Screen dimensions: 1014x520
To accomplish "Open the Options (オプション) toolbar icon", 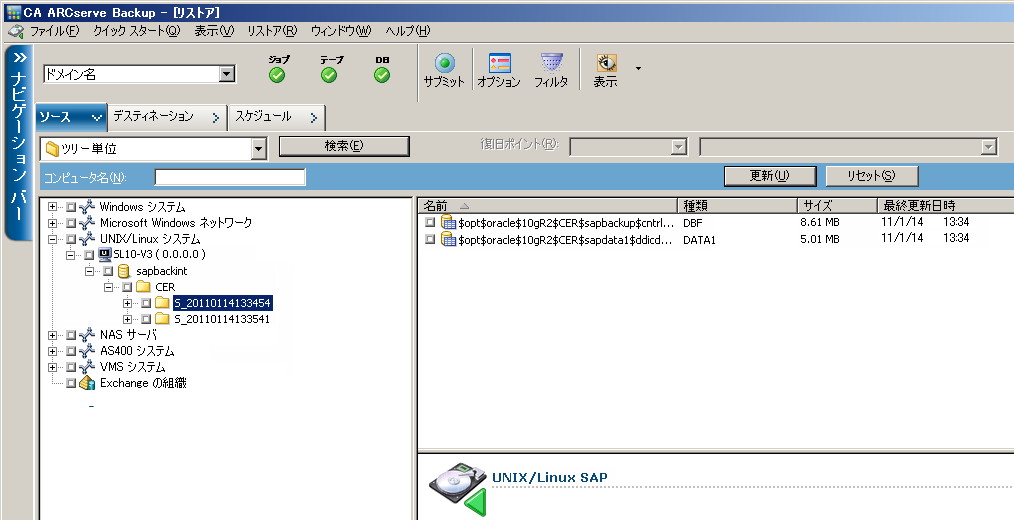I will [499, 63].
